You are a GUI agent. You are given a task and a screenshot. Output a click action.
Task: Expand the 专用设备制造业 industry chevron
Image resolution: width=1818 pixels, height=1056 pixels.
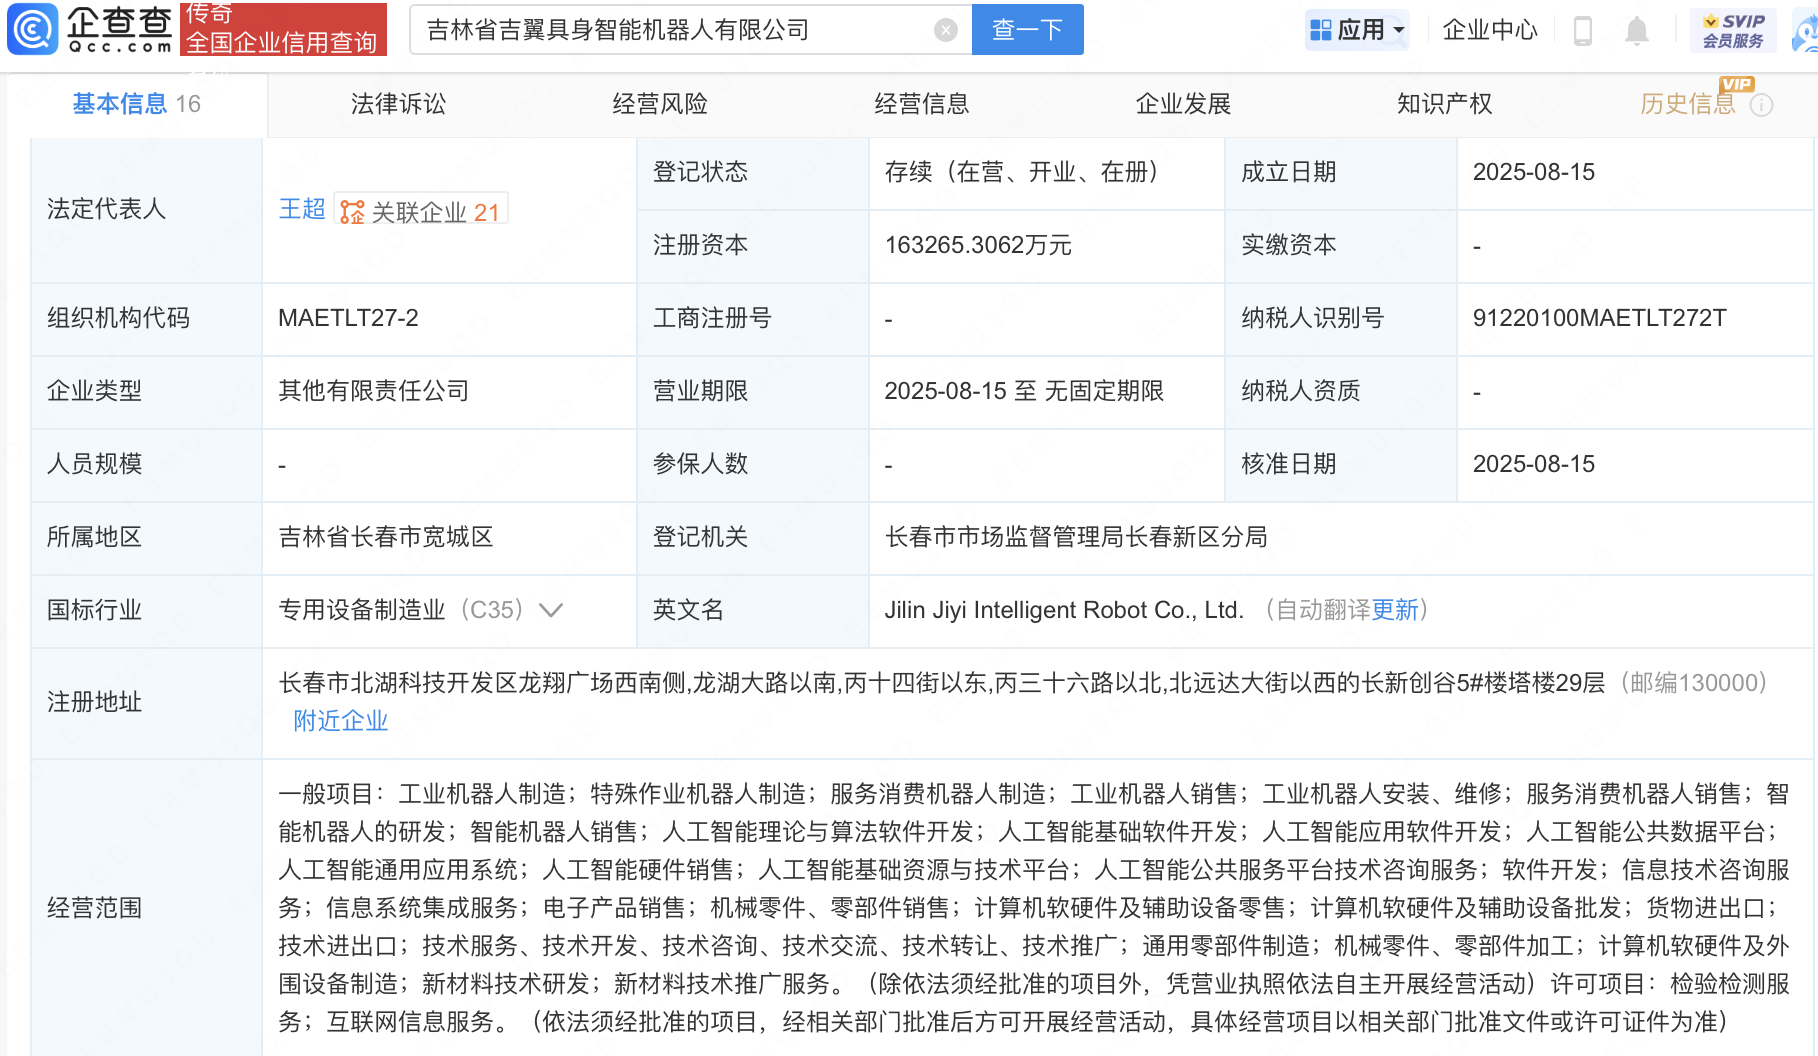point(551,610)
